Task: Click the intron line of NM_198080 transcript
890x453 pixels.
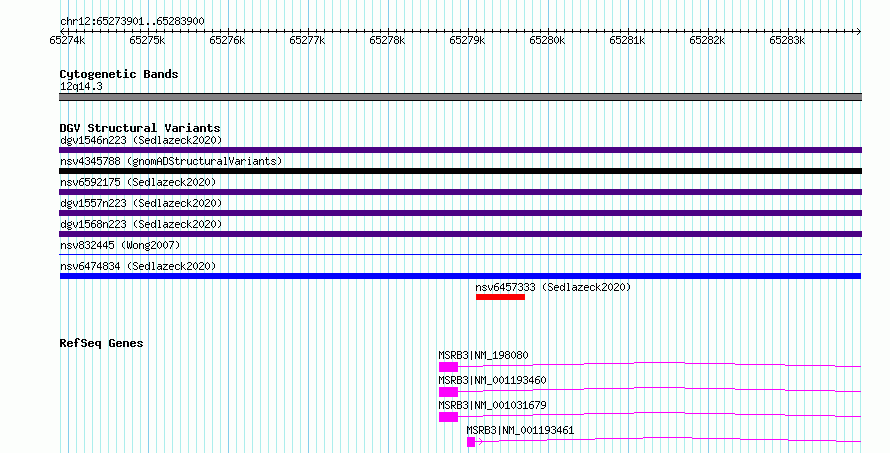Action: click(x=660, y=363)
